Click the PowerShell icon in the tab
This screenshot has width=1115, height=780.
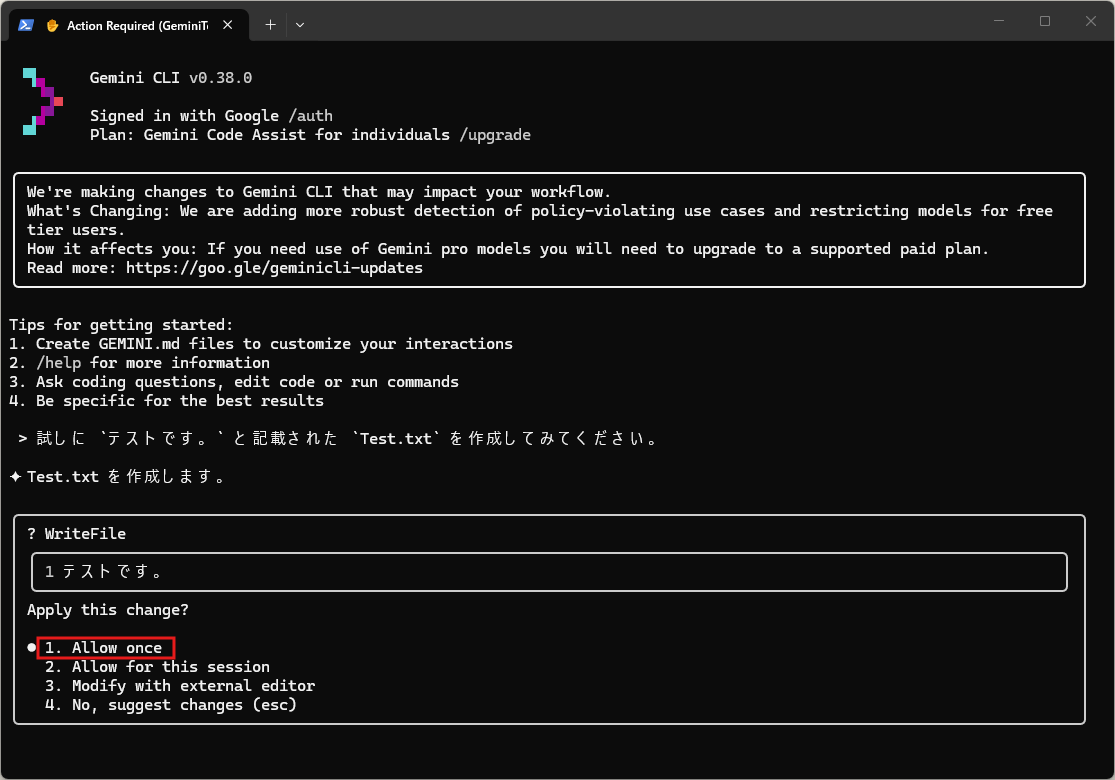point(26,25)
